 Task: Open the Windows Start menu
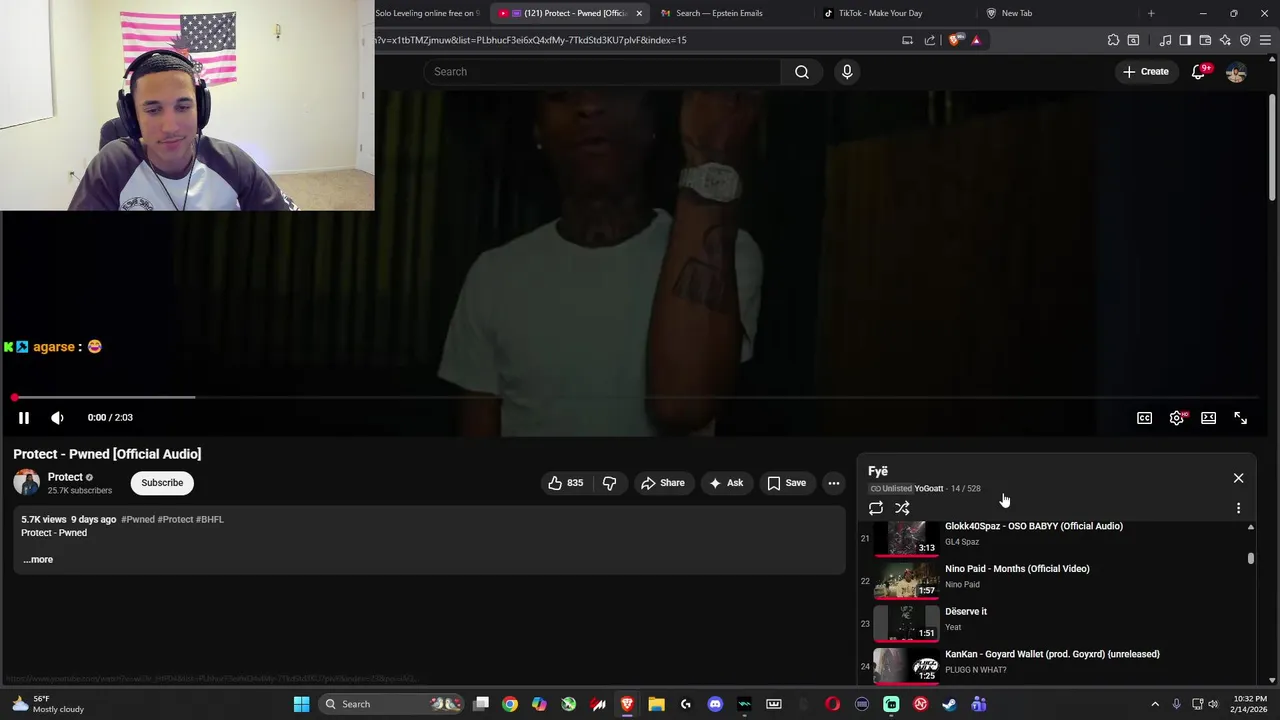click(301, 704)
